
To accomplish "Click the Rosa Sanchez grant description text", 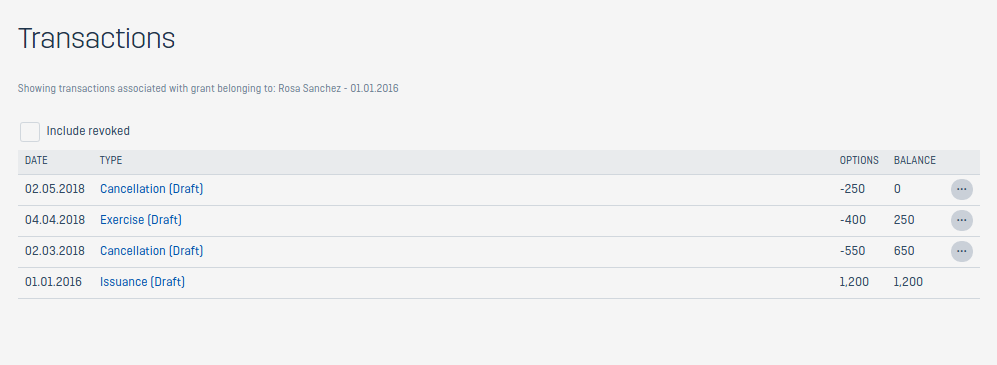I will tap(208, 88).
